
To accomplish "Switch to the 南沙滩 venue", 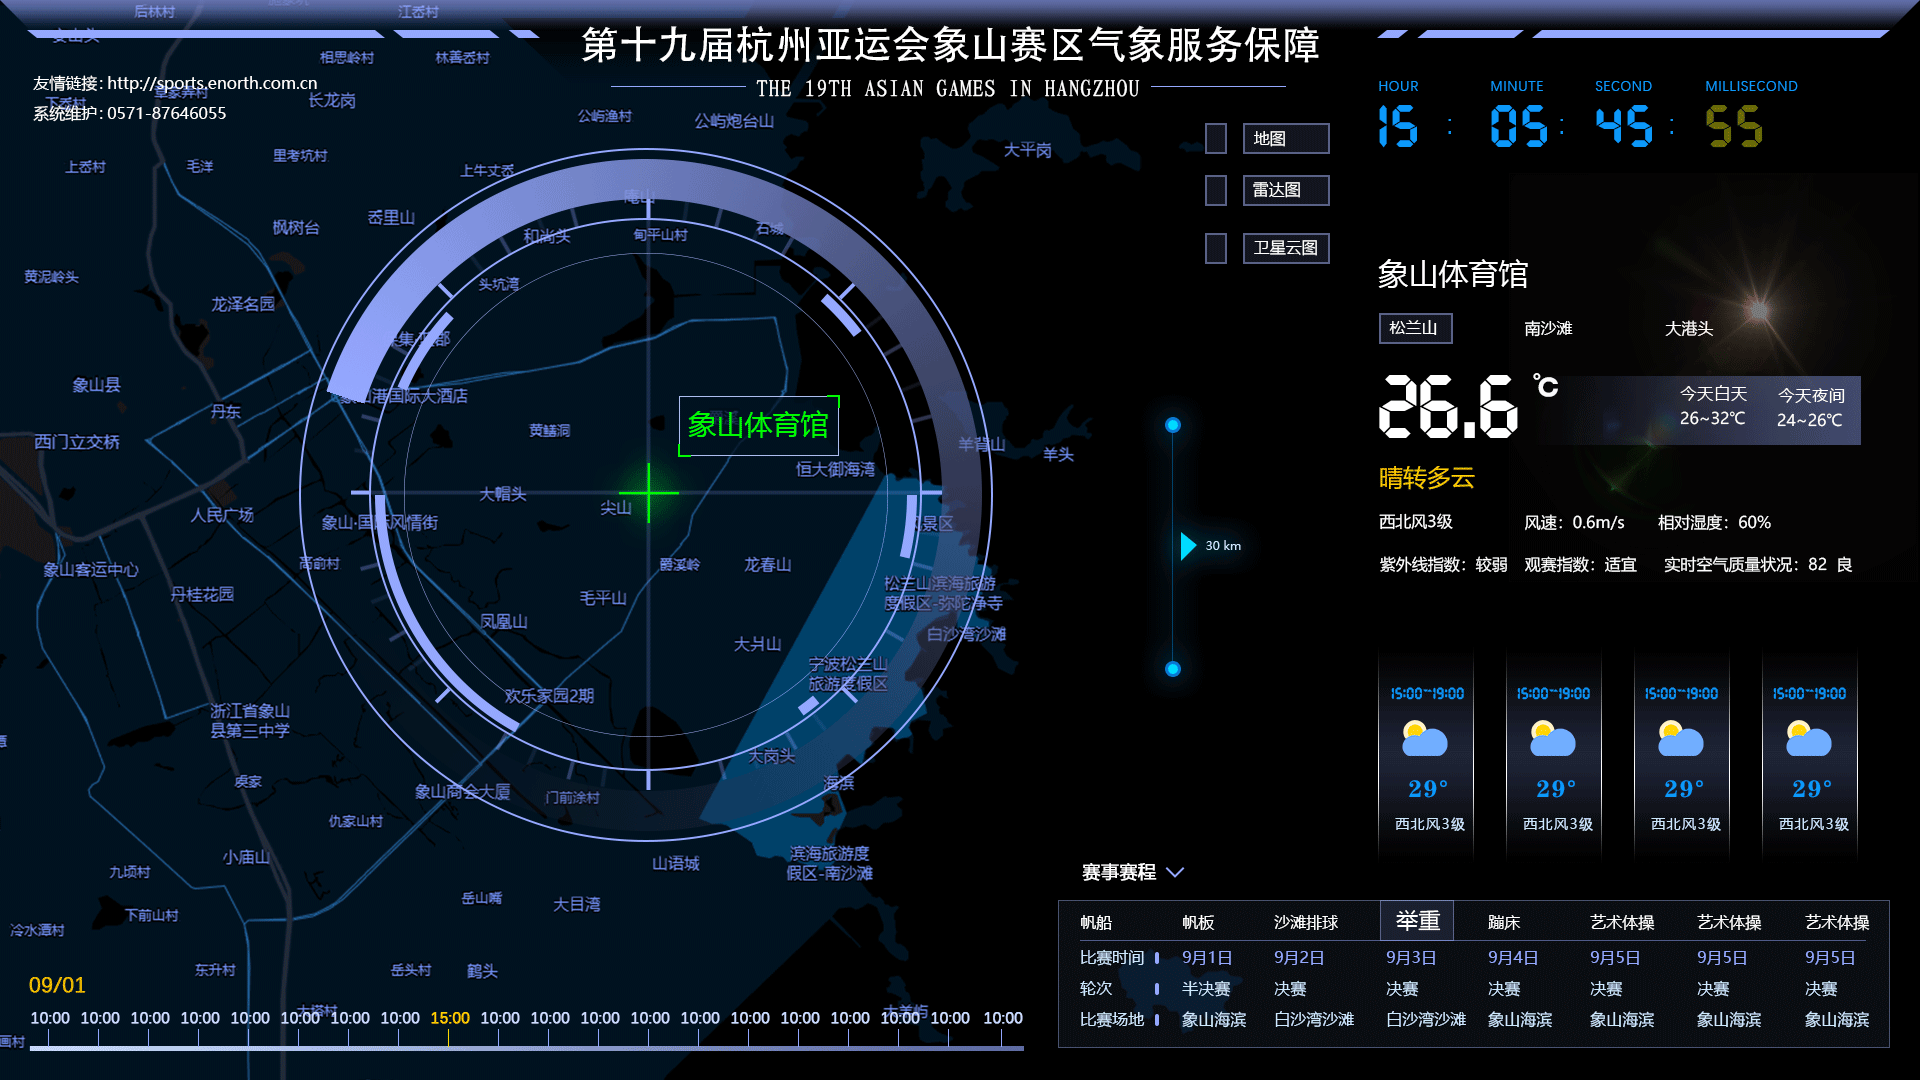I will click(1547, 329).
